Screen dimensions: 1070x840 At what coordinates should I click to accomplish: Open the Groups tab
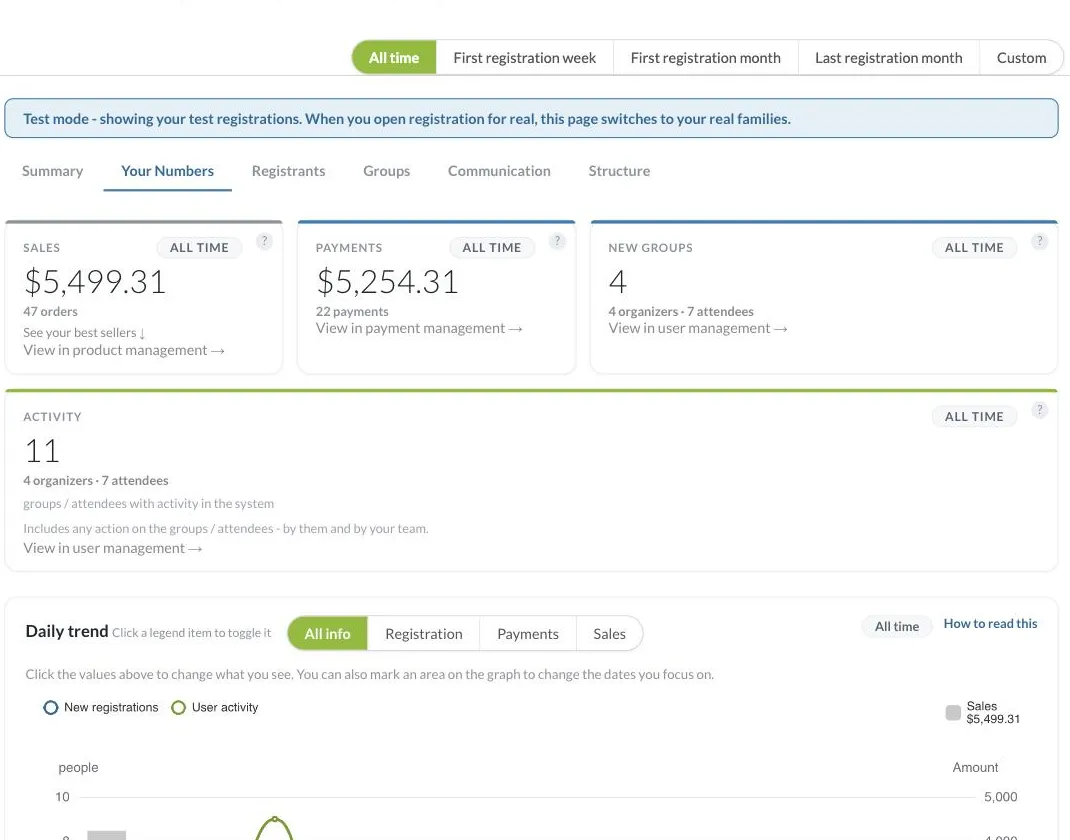pyautogui.click(x=386, y=171)
